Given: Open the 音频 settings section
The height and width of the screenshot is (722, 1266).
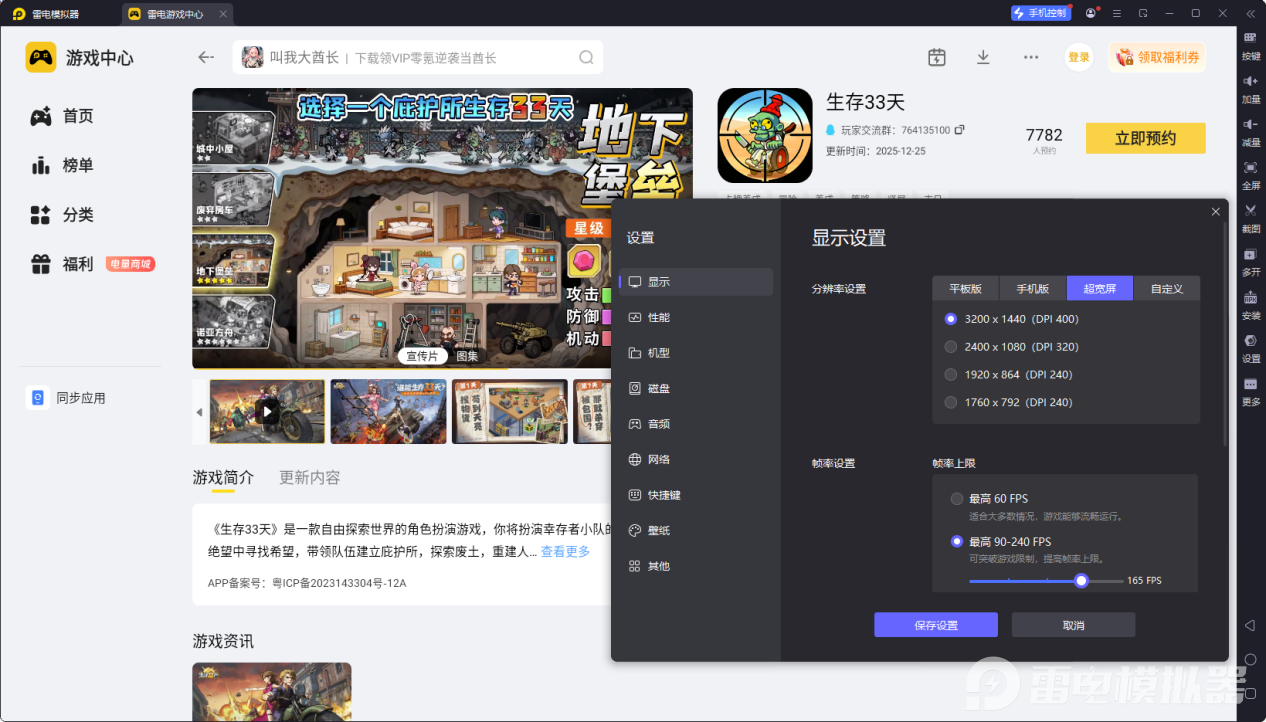Looking at the screenshot, I should 696,424.
